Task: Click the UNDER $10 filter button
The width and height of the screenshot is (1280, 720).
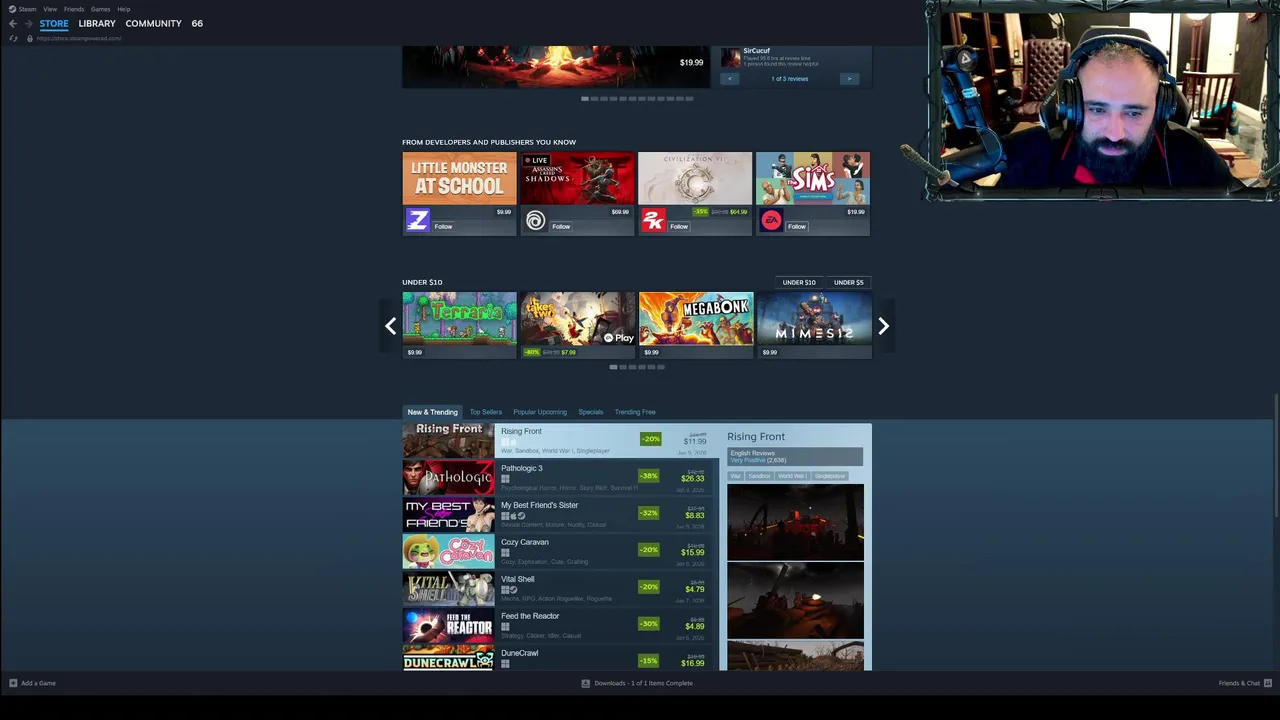Action: [799, 282]
